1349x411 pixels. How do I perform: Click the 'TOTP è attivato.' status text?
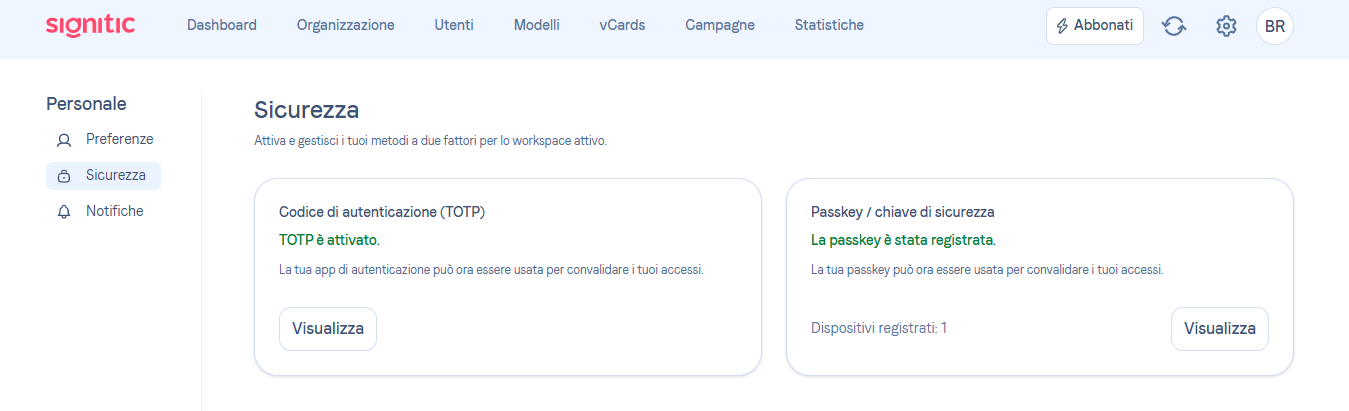pos(330,240)
